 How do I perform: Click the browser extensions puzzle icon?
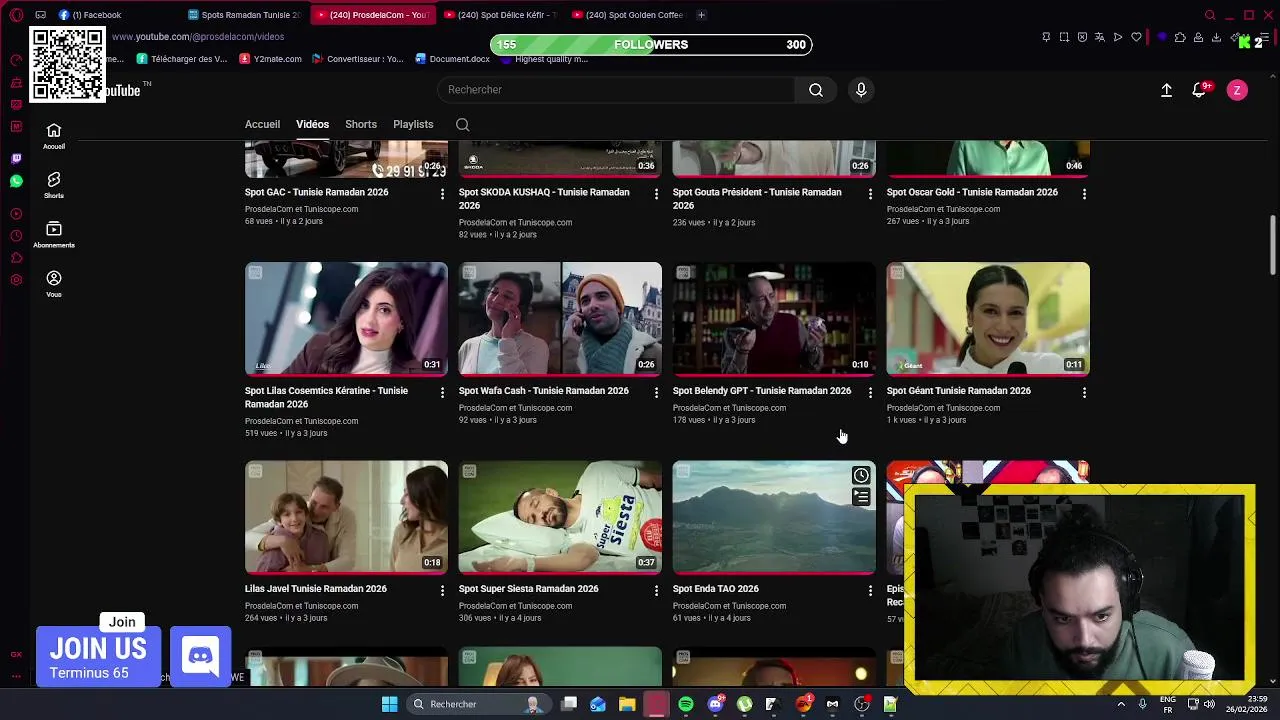[x=1180, y=37]
